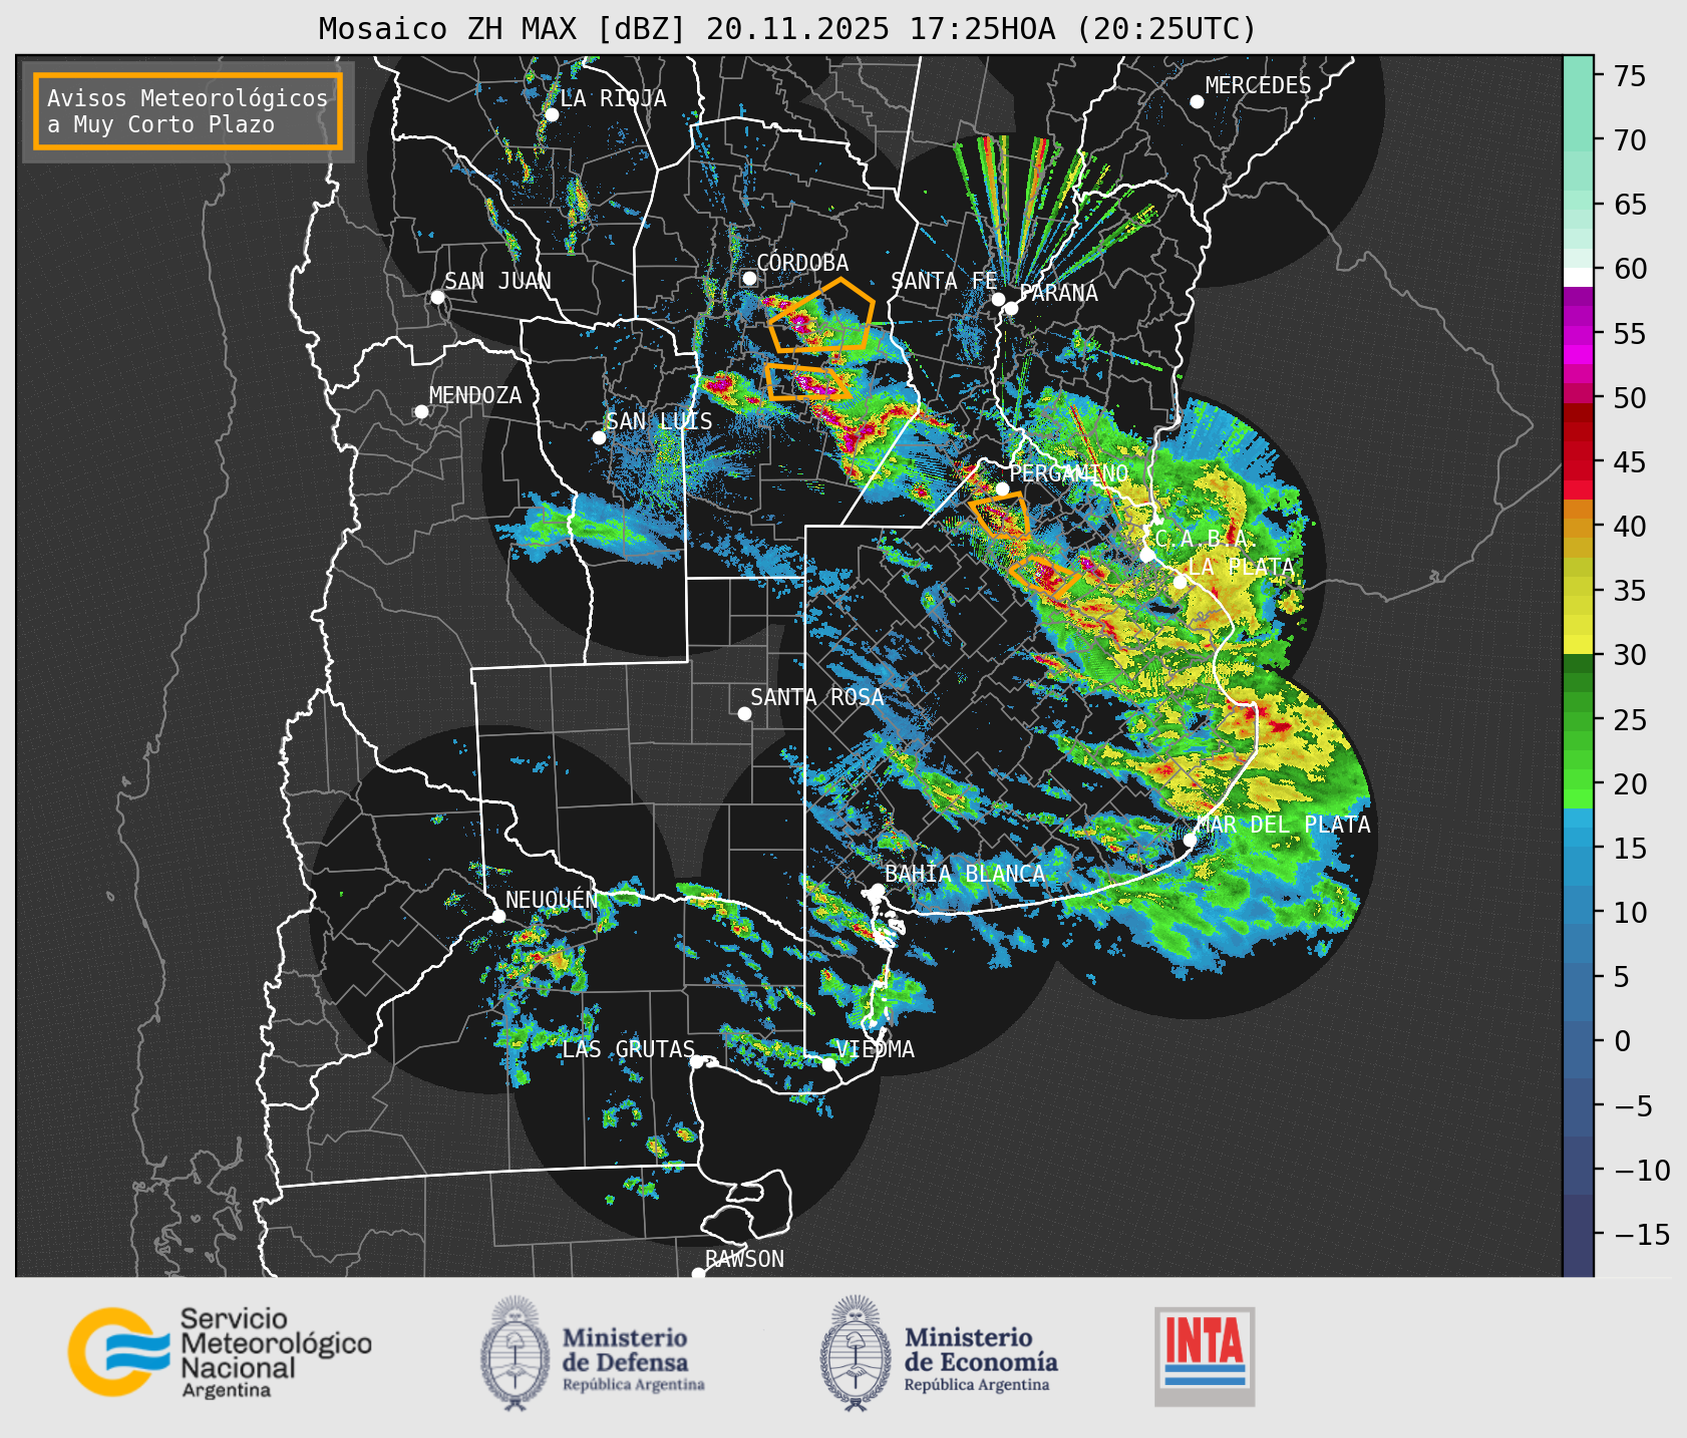
Task: Click the SANTA FE city label
Action: click(944, 281)
